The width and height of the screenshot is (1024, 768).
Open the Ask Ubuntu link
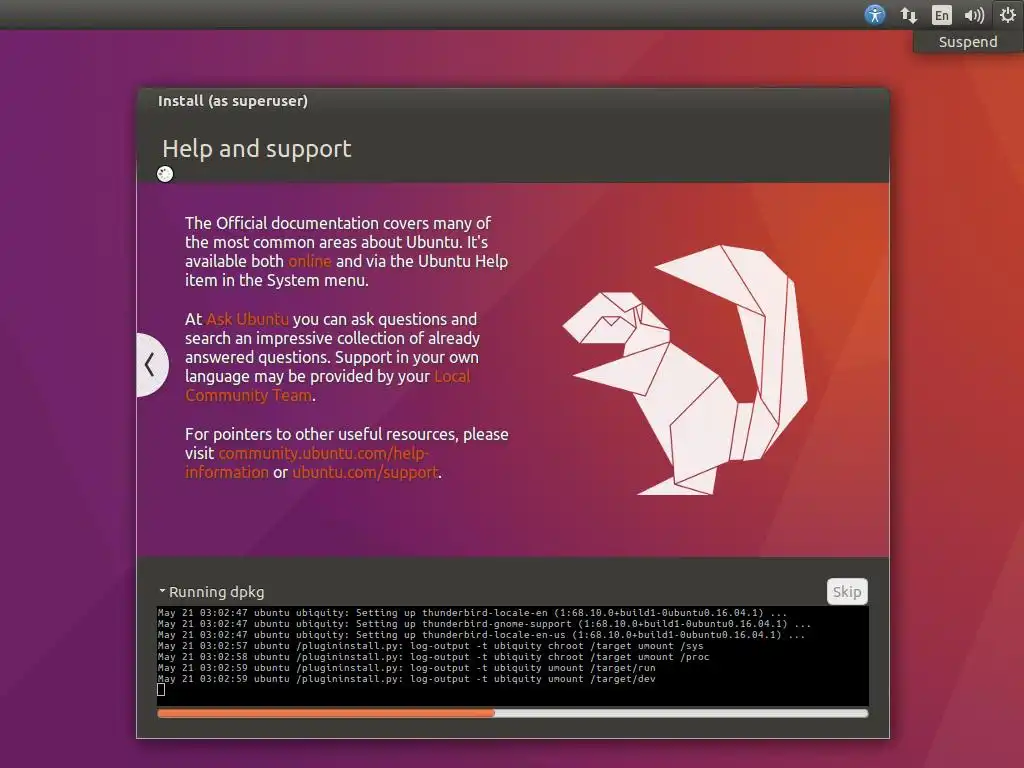click(x=247, y=319)
